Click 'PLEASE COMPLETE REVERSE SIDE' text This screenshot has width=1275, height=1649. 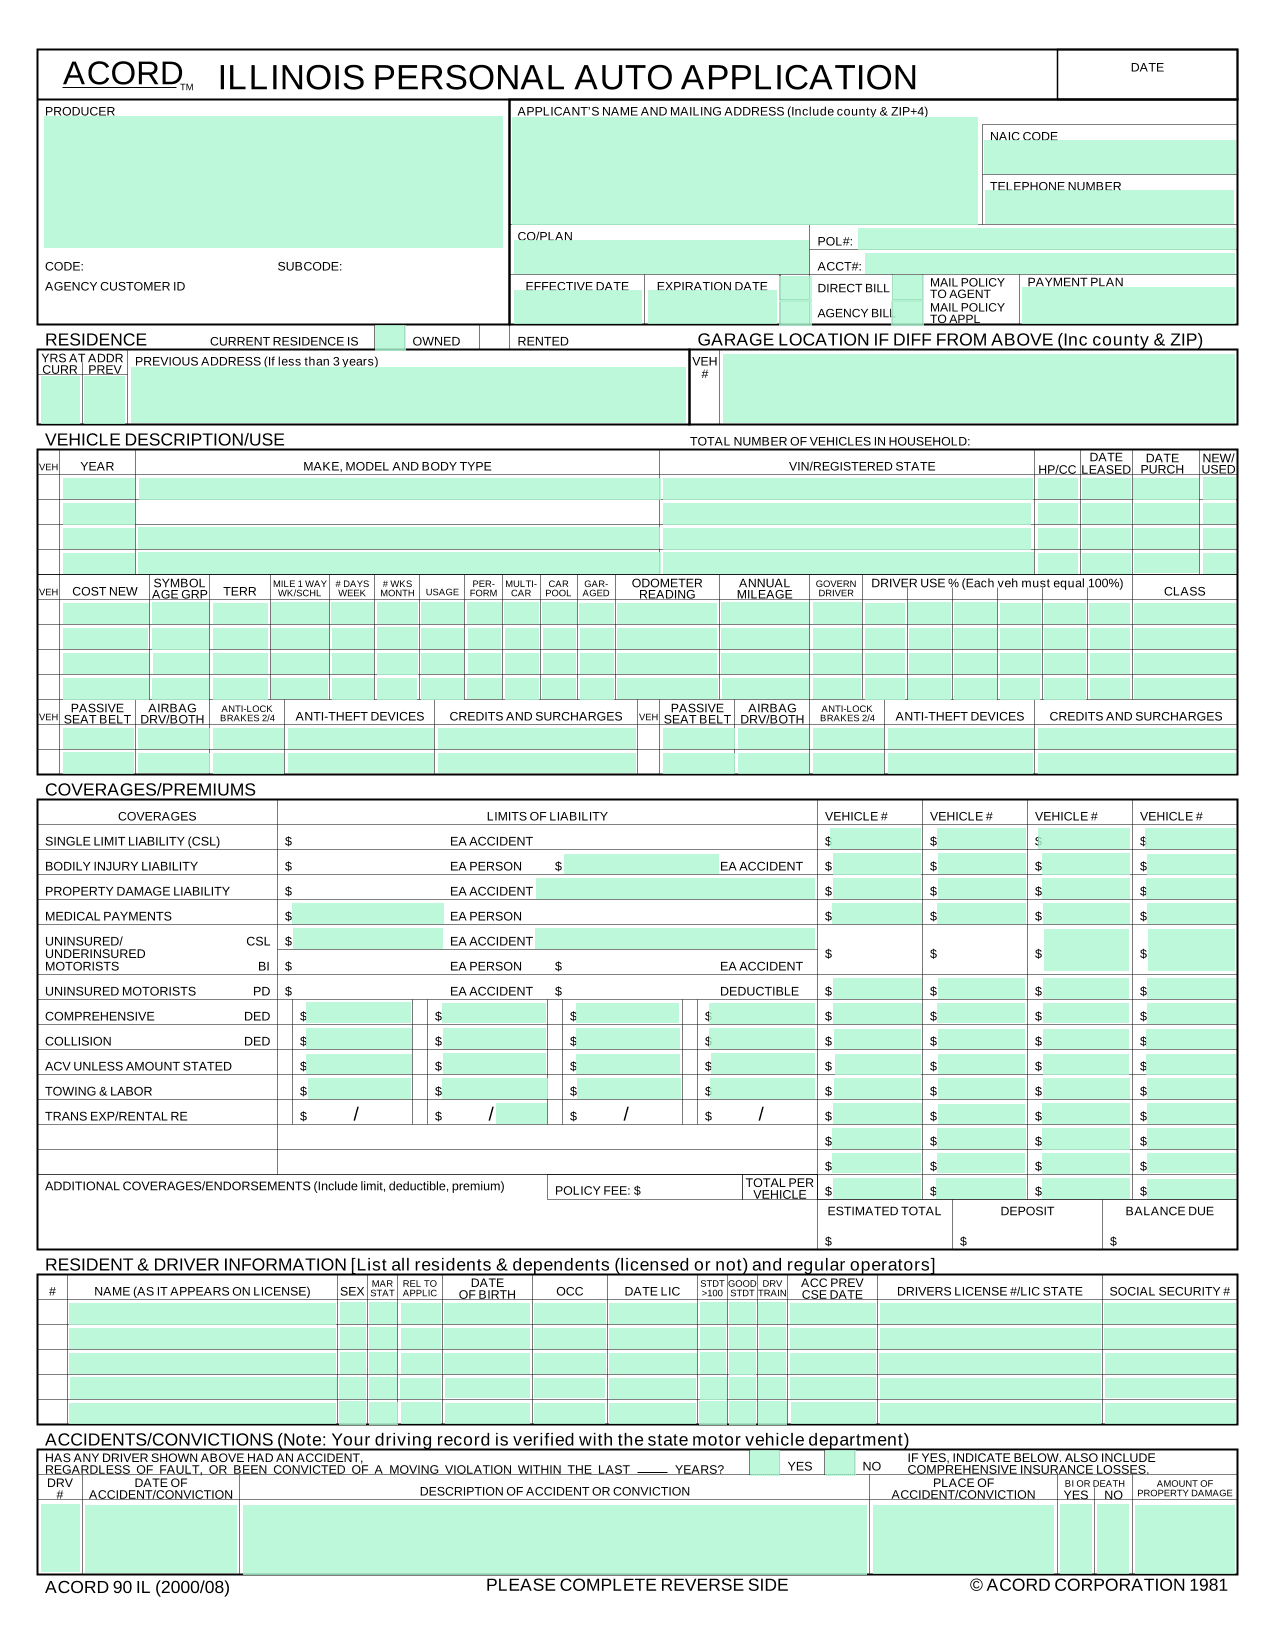[x=637, y=1585]
